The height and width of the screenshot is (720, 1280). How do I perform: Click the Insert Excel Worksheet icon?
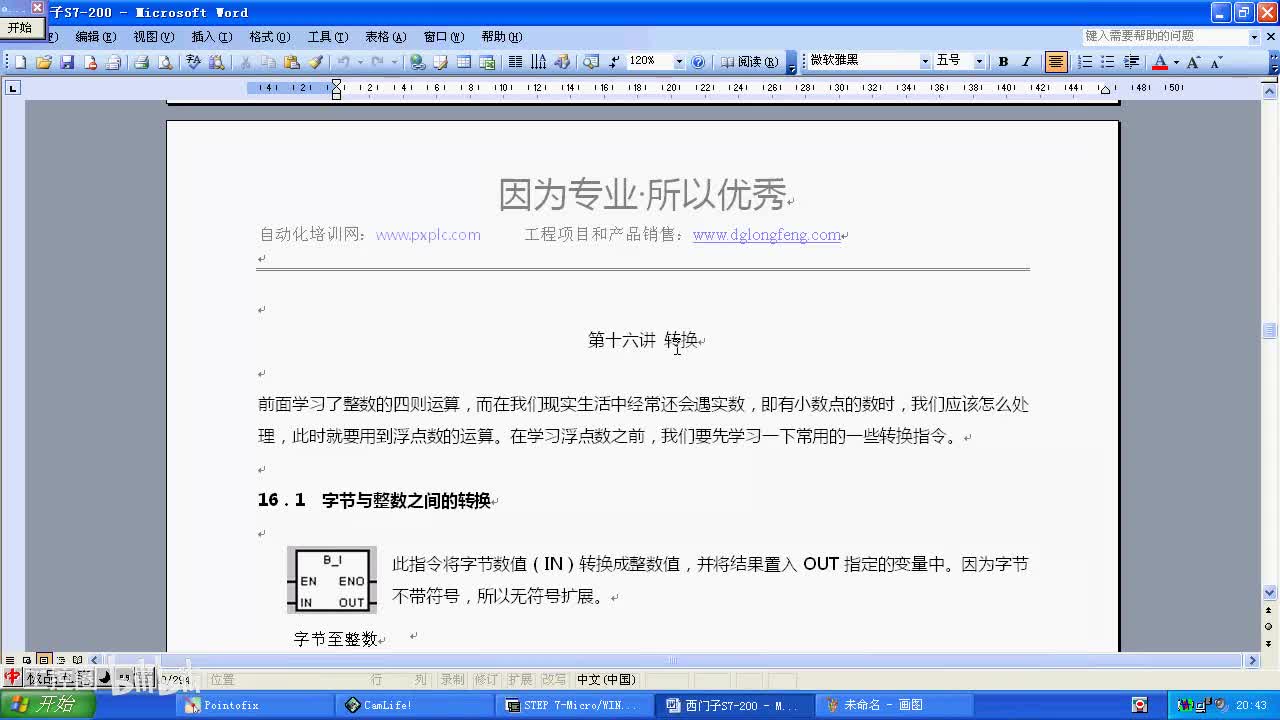(487, 62)
